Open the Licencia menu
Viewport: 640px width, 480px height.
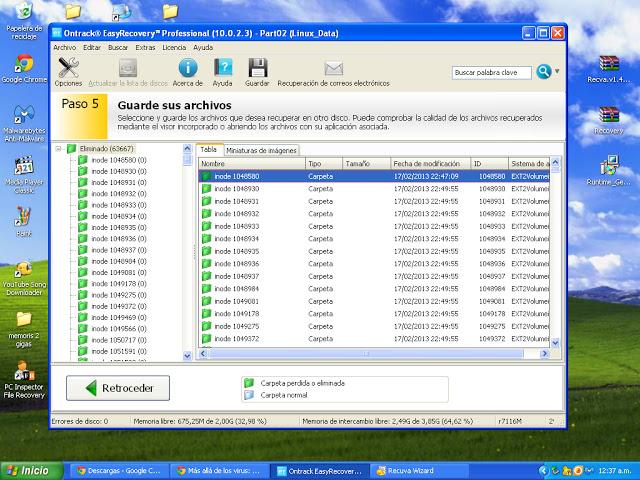pyautogui.click(x=173, y=47)
